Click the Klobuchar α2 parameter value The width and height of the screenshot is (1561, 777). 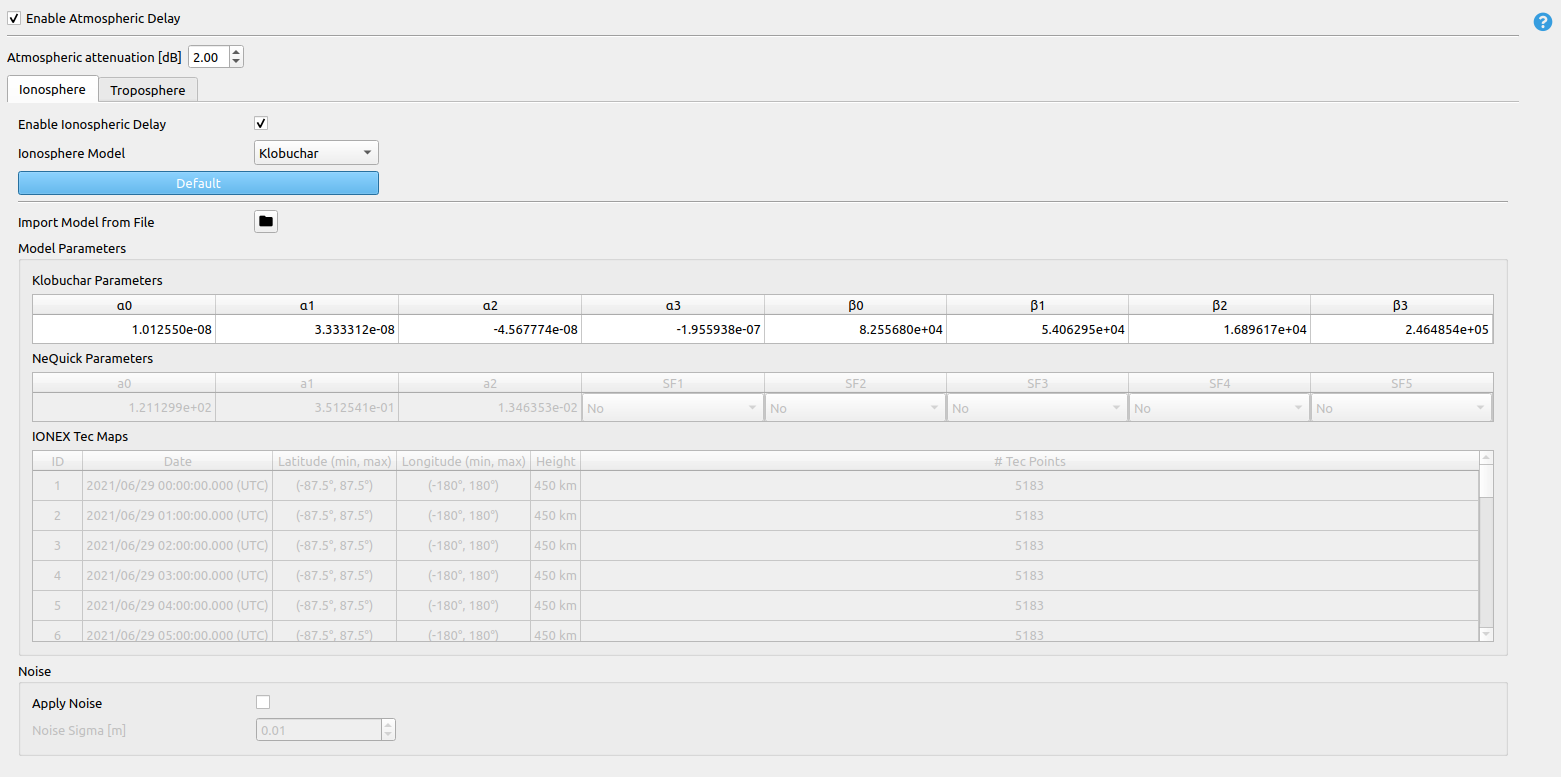pyautogui.click(x=489, y=329)
